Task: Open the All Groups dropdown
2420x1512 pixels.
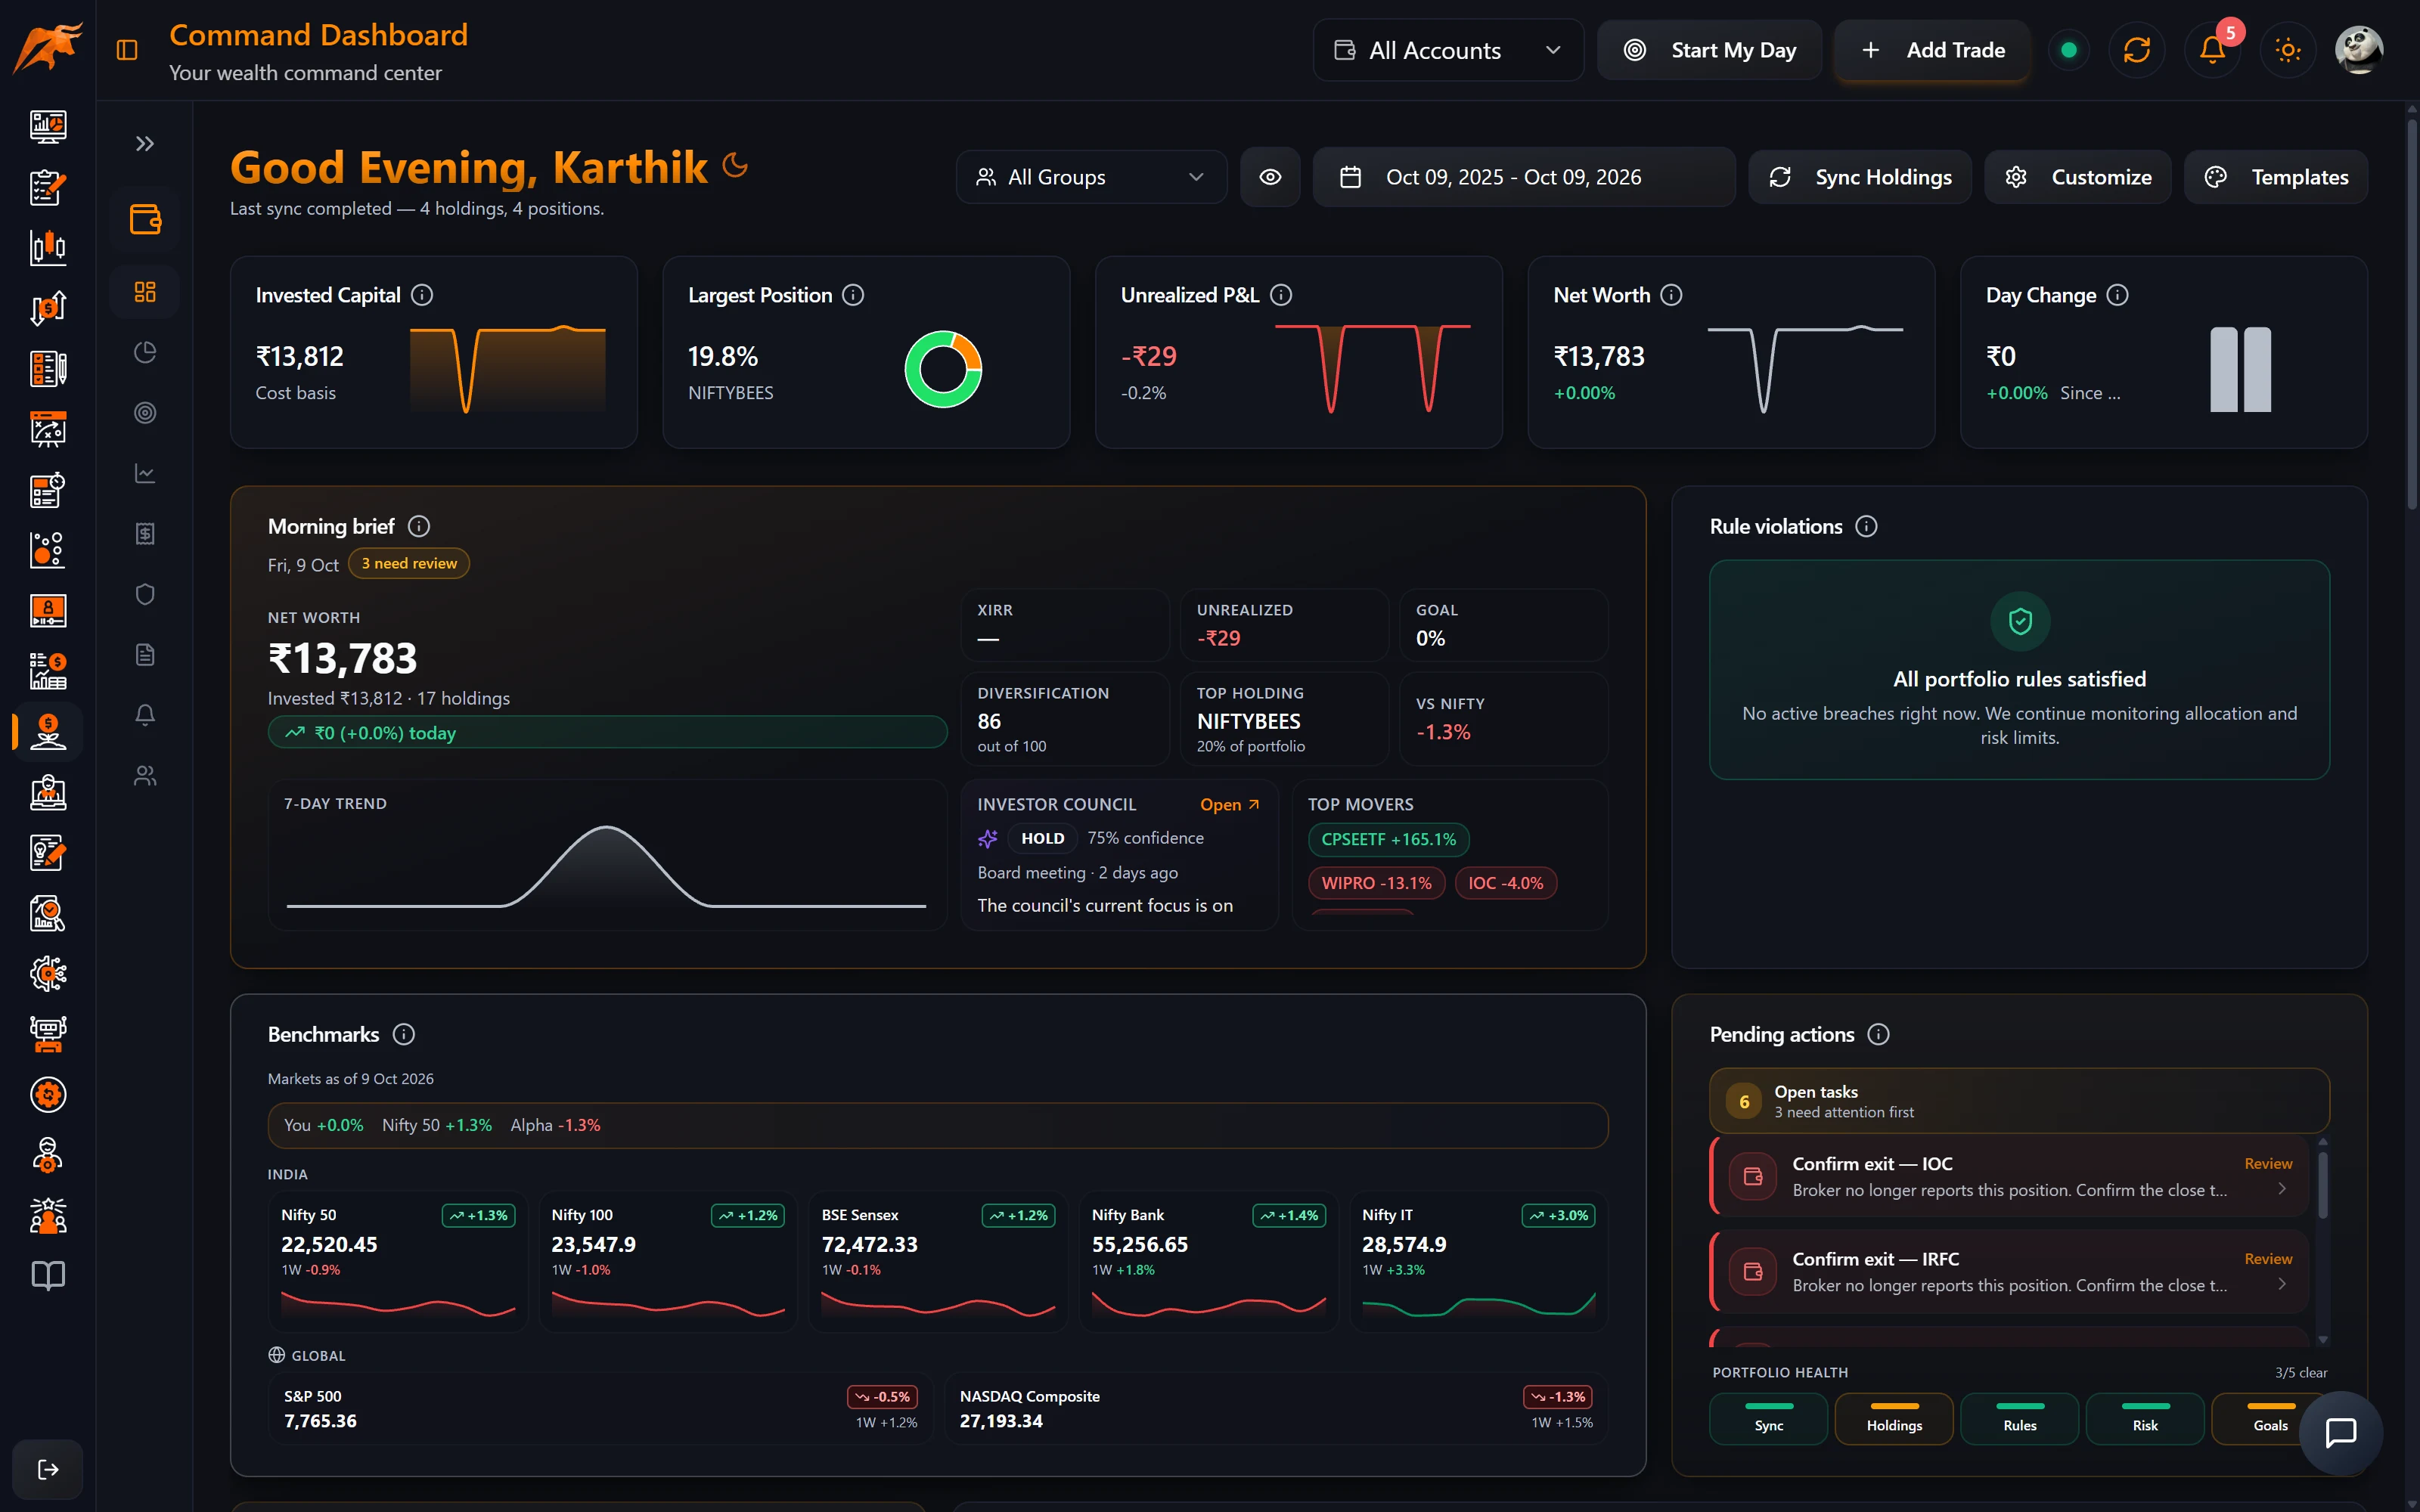Action: [1091, 177]
